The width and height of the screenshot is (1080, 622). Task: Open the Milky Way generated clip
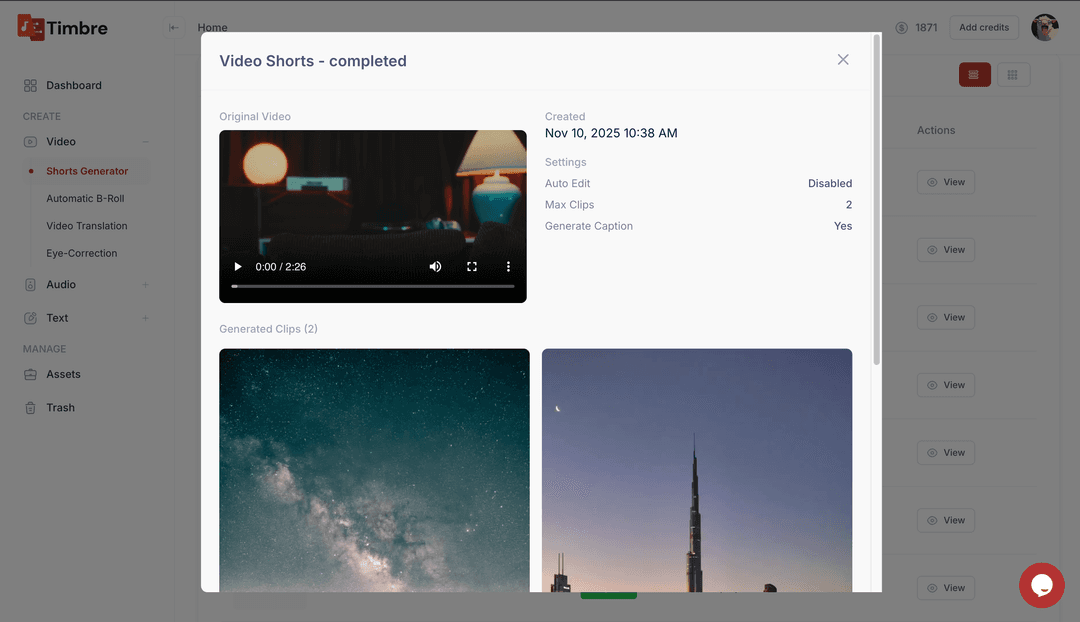[374, 470]
